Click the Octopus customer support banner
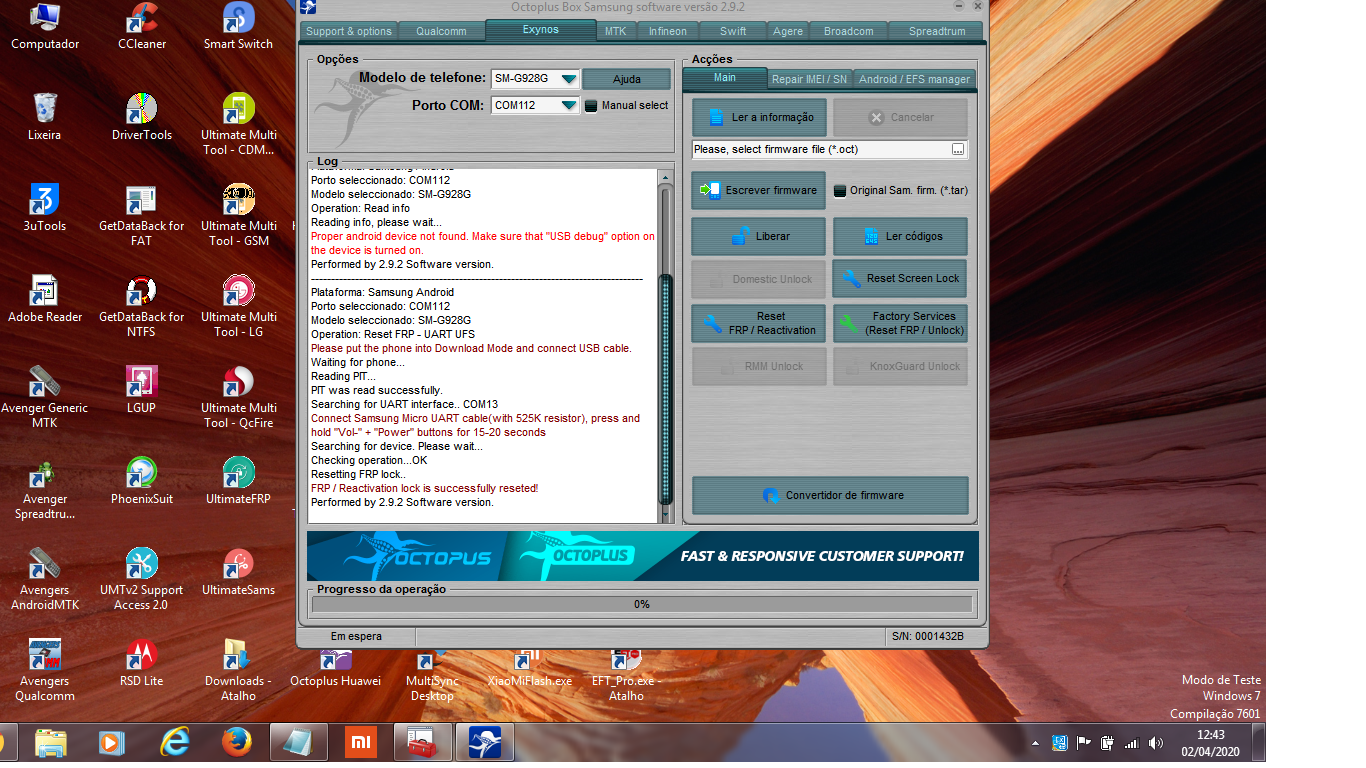 click(643, 556)
